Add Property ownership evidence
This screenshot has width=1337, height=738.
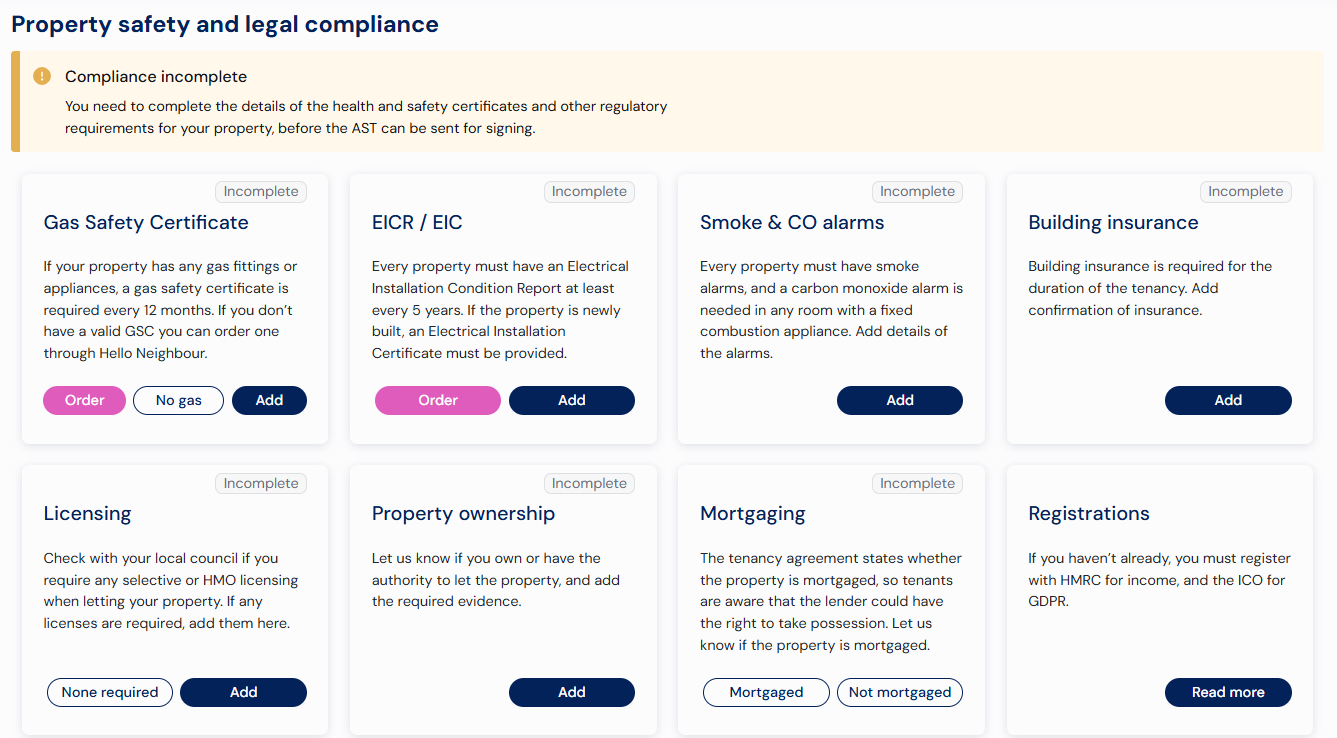pyautogui.click(x=571, y=692)
